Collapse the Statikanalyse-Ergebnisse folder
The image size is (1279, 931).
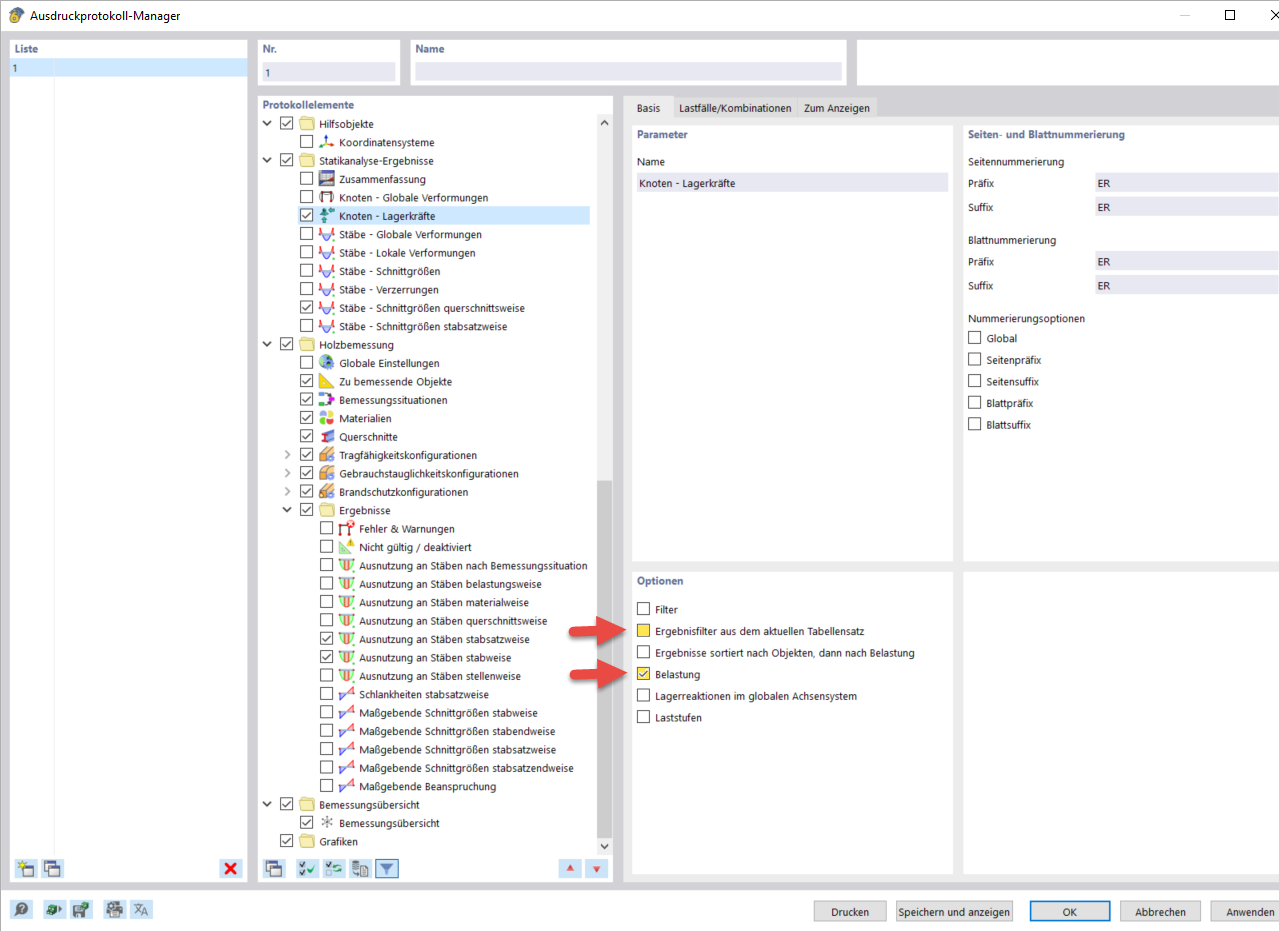point(266,159)
